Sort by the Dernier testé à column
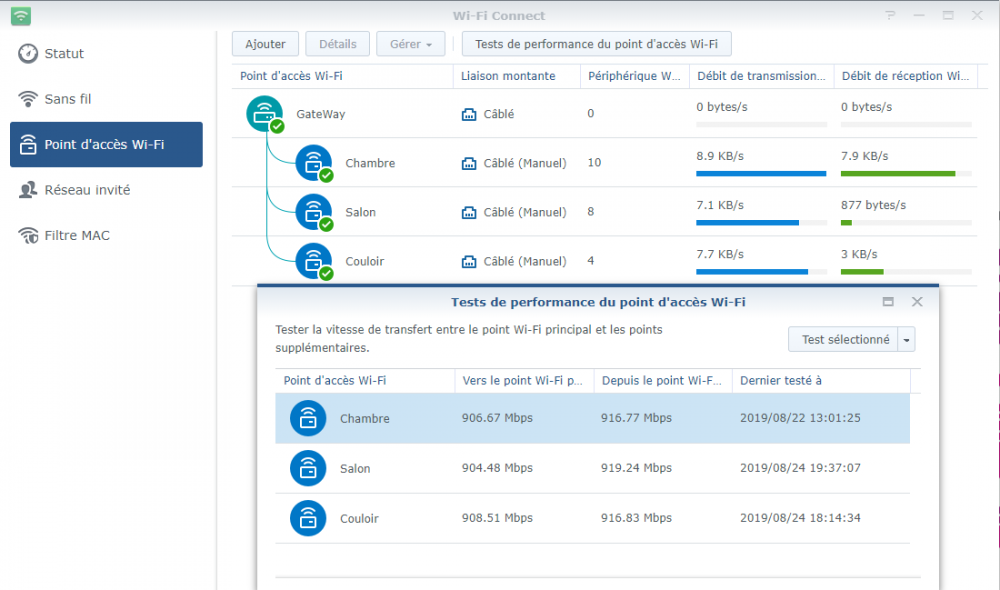Image resolution: width=1000 pixels, height=590 pixels. [x=820, y=381]
